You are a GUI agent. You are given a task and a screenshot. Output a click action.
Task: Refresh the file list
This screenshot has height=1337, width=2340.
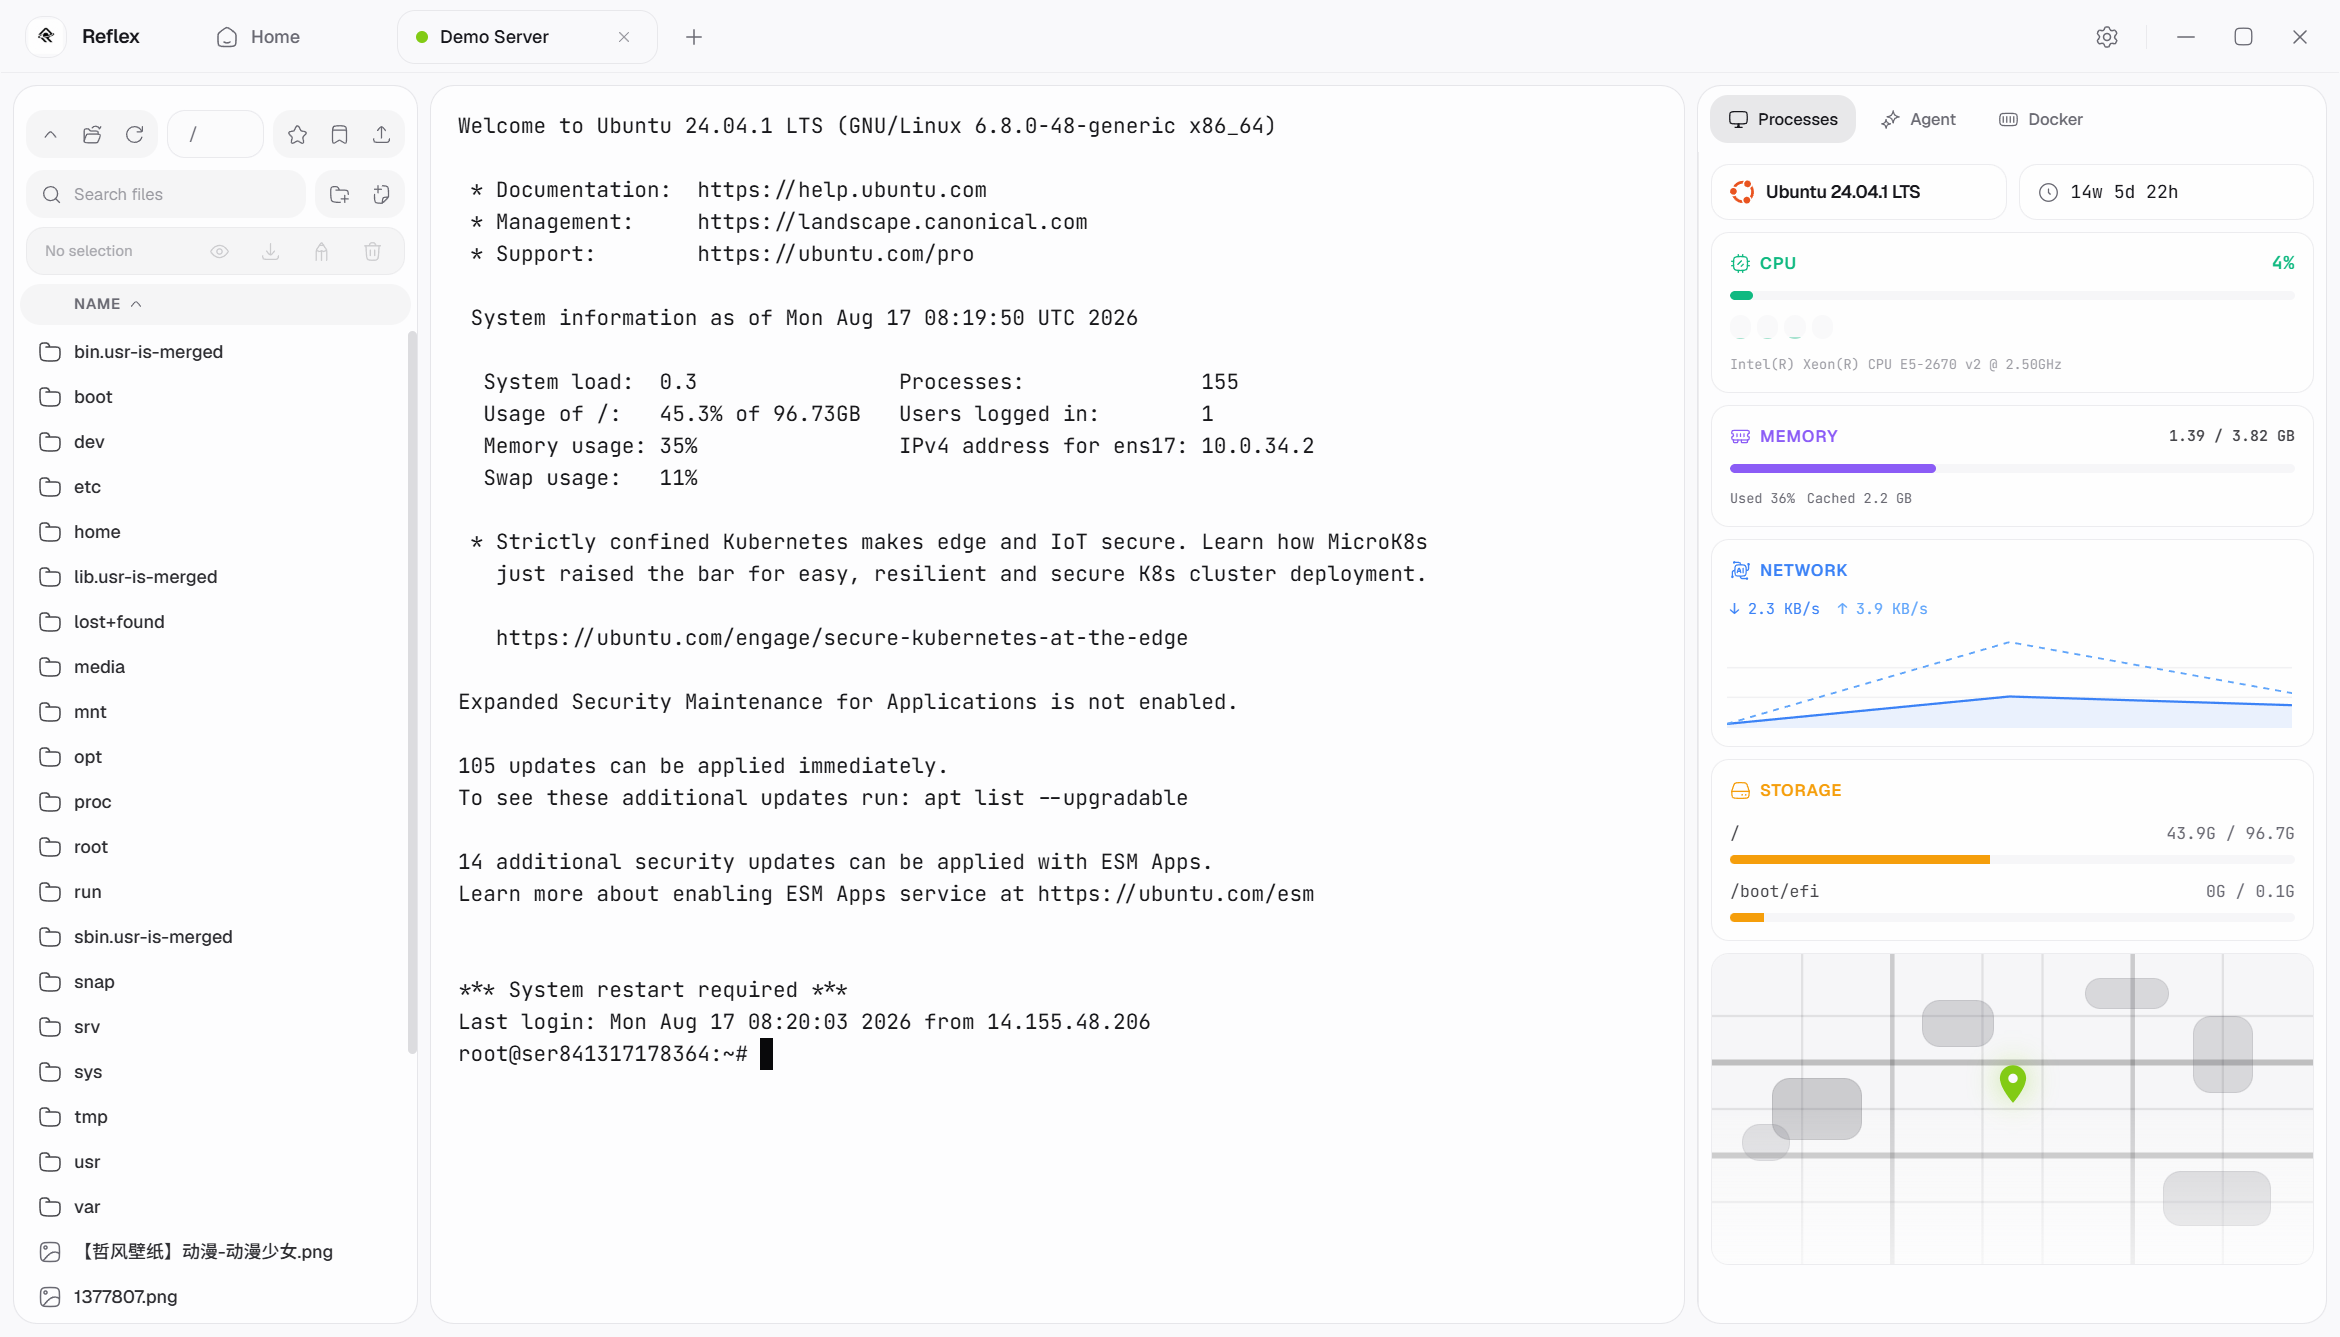pos(134,134)
